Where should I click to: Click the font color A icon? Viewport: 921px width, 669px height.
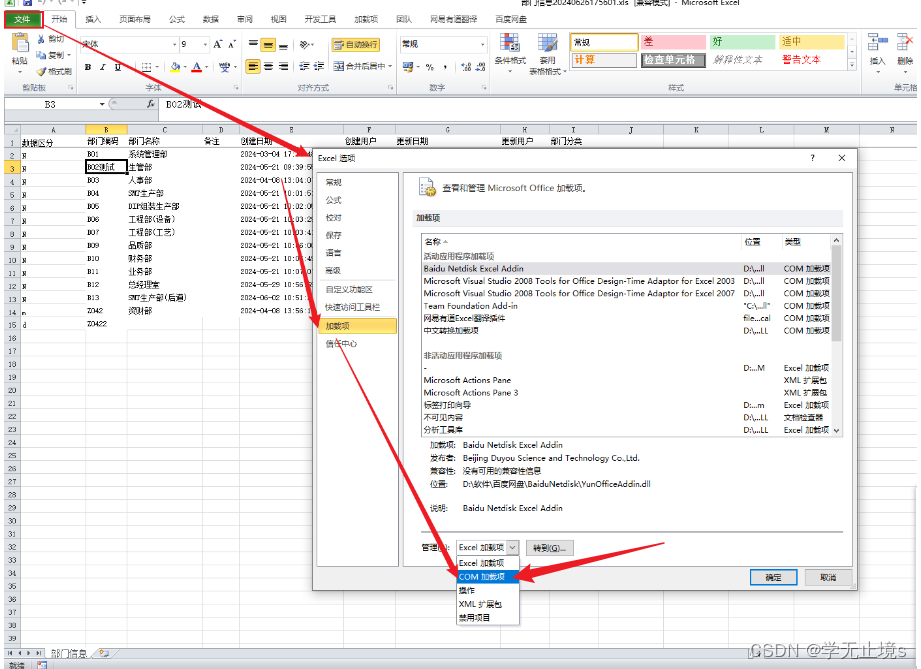(x=197, y=67)
